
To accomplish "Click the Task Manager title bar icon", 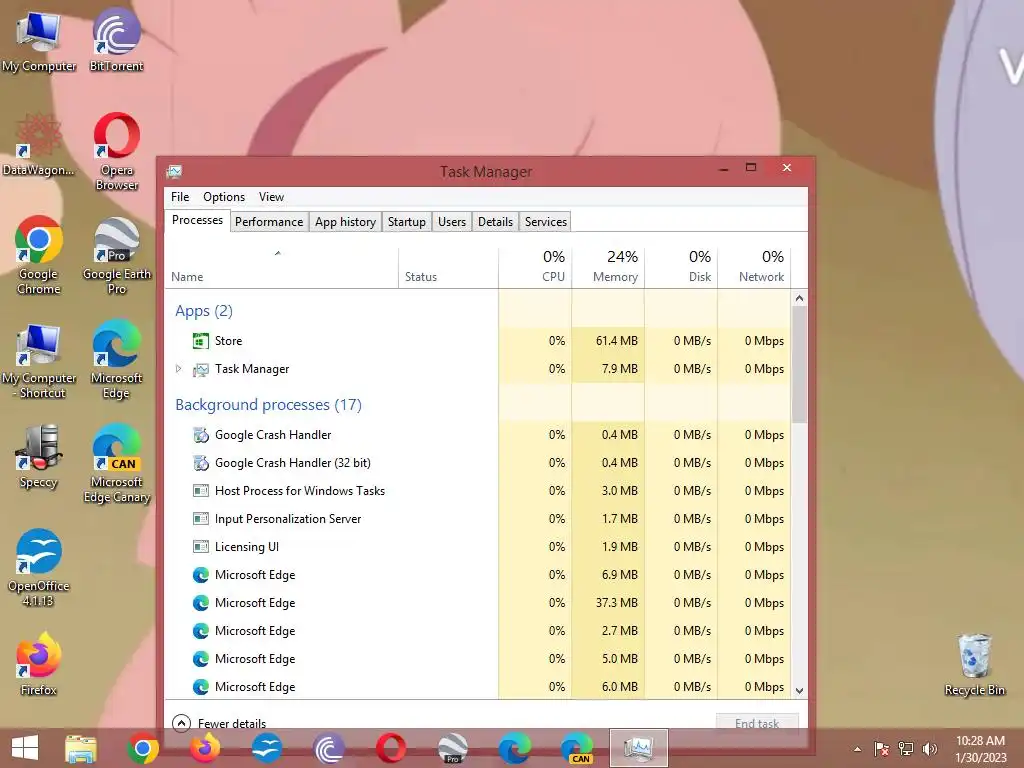I will pyautogui.click(x=174, y=172).
